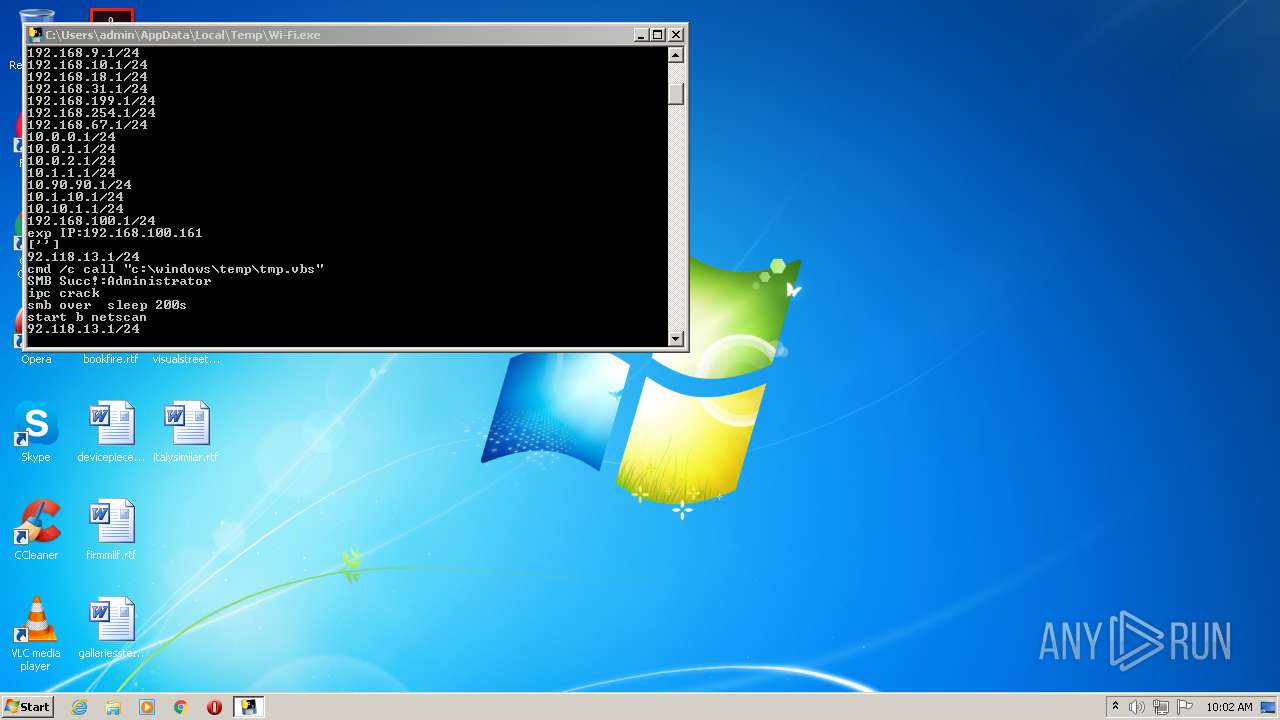Select bookfire.rtf file label
The image size is (1280, 720).
click(111, 359)
